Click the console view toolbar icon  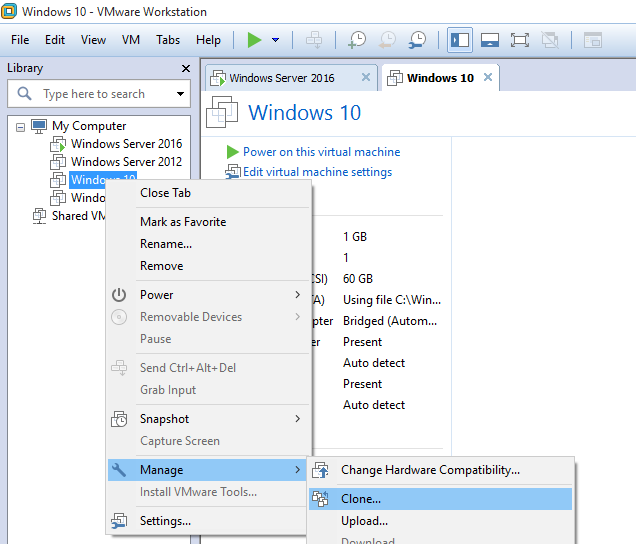click(593, 40)
